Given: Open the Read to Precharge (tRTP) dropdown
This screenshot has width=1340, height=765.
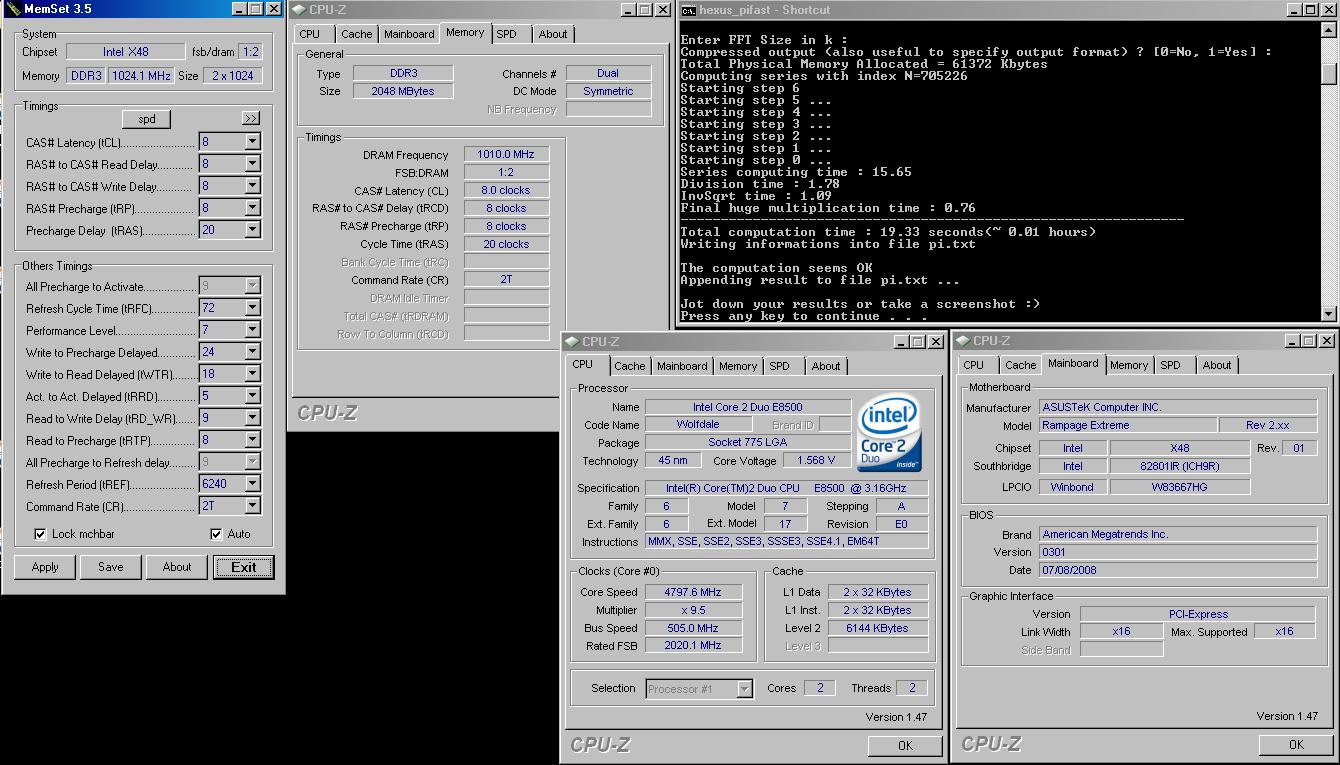Looking at the screenshot, I should (252, 440).
